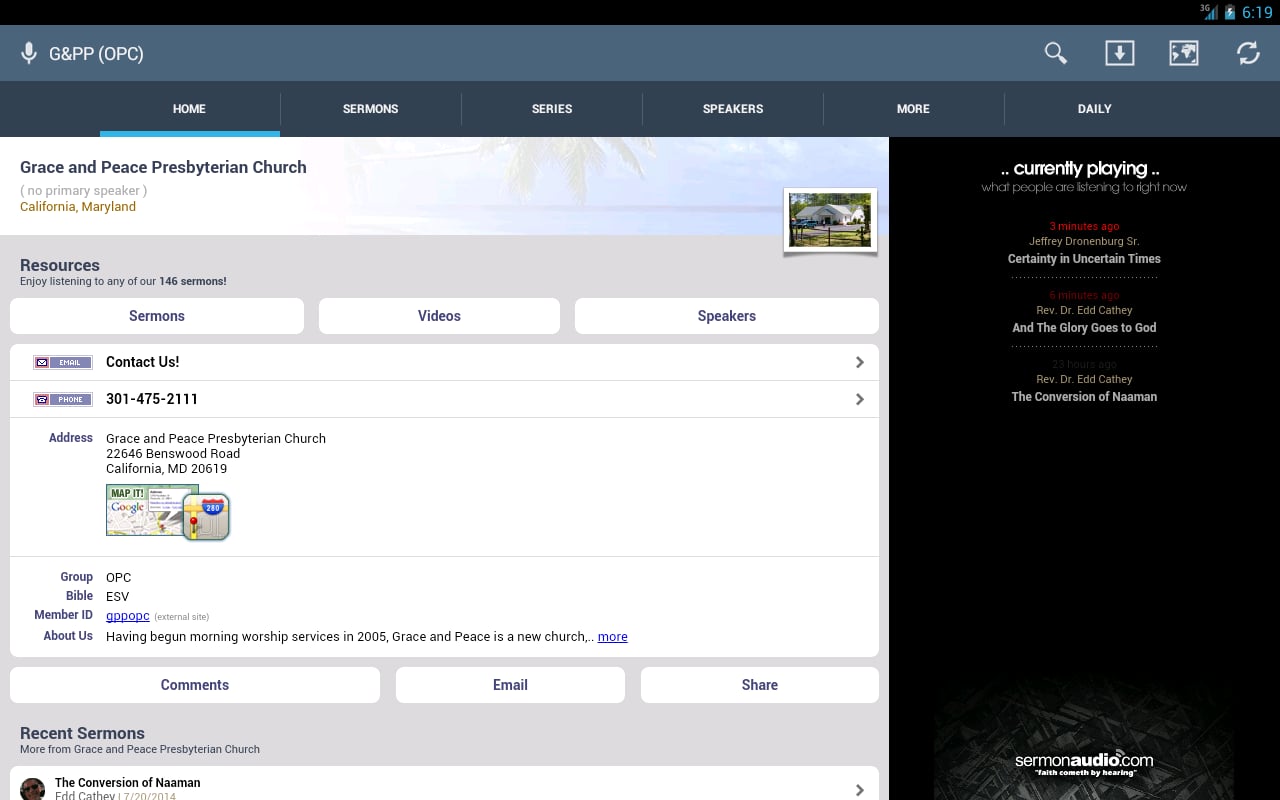Expand the Contact Us! row chevron

[859, 362]
